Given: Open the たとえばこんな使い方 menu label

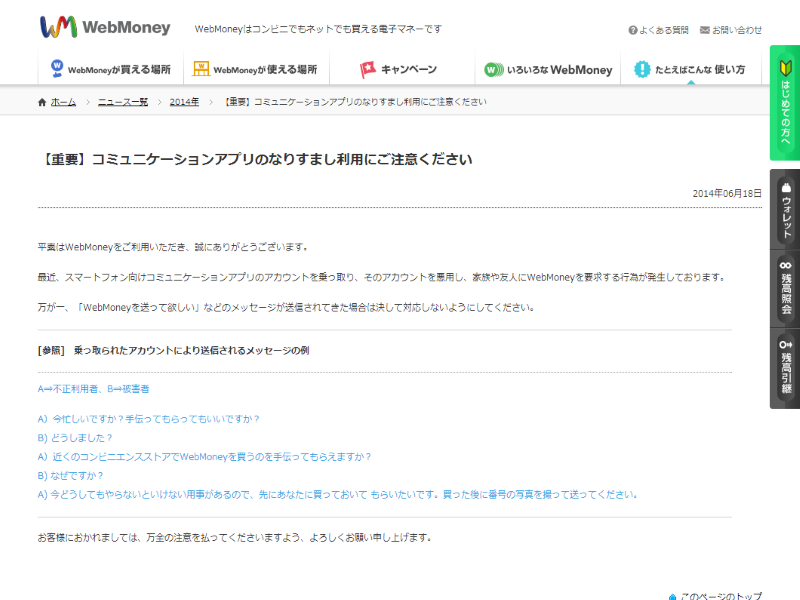Looking at the screenshot, I should tap(700, 70).
